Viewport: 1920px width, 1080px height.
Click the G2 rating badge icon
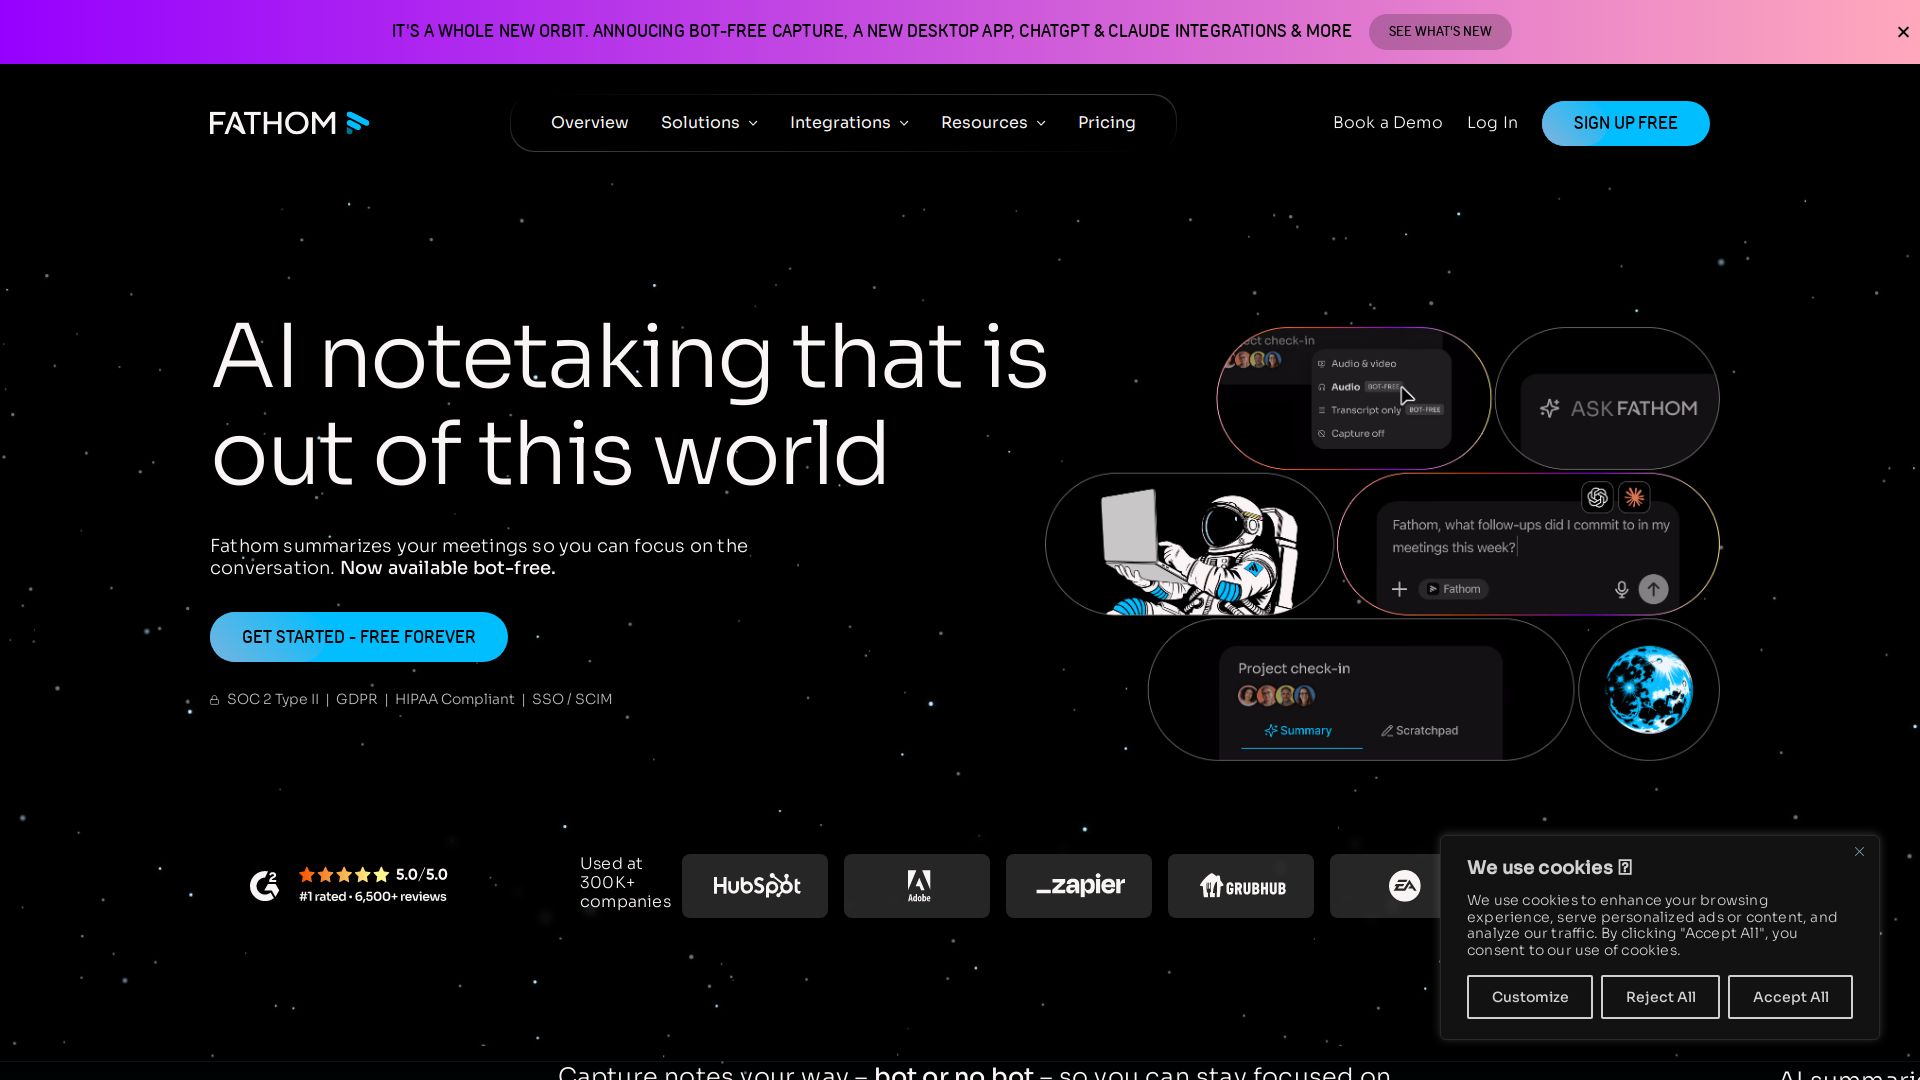click(x=264, y=885)
